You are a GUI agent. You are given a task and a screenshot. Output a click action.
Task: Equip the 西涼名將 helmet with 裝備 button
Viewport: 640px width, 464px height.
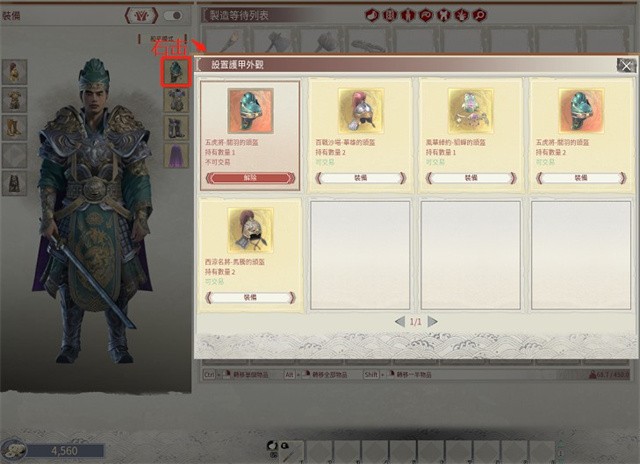[x=250, y=297]
